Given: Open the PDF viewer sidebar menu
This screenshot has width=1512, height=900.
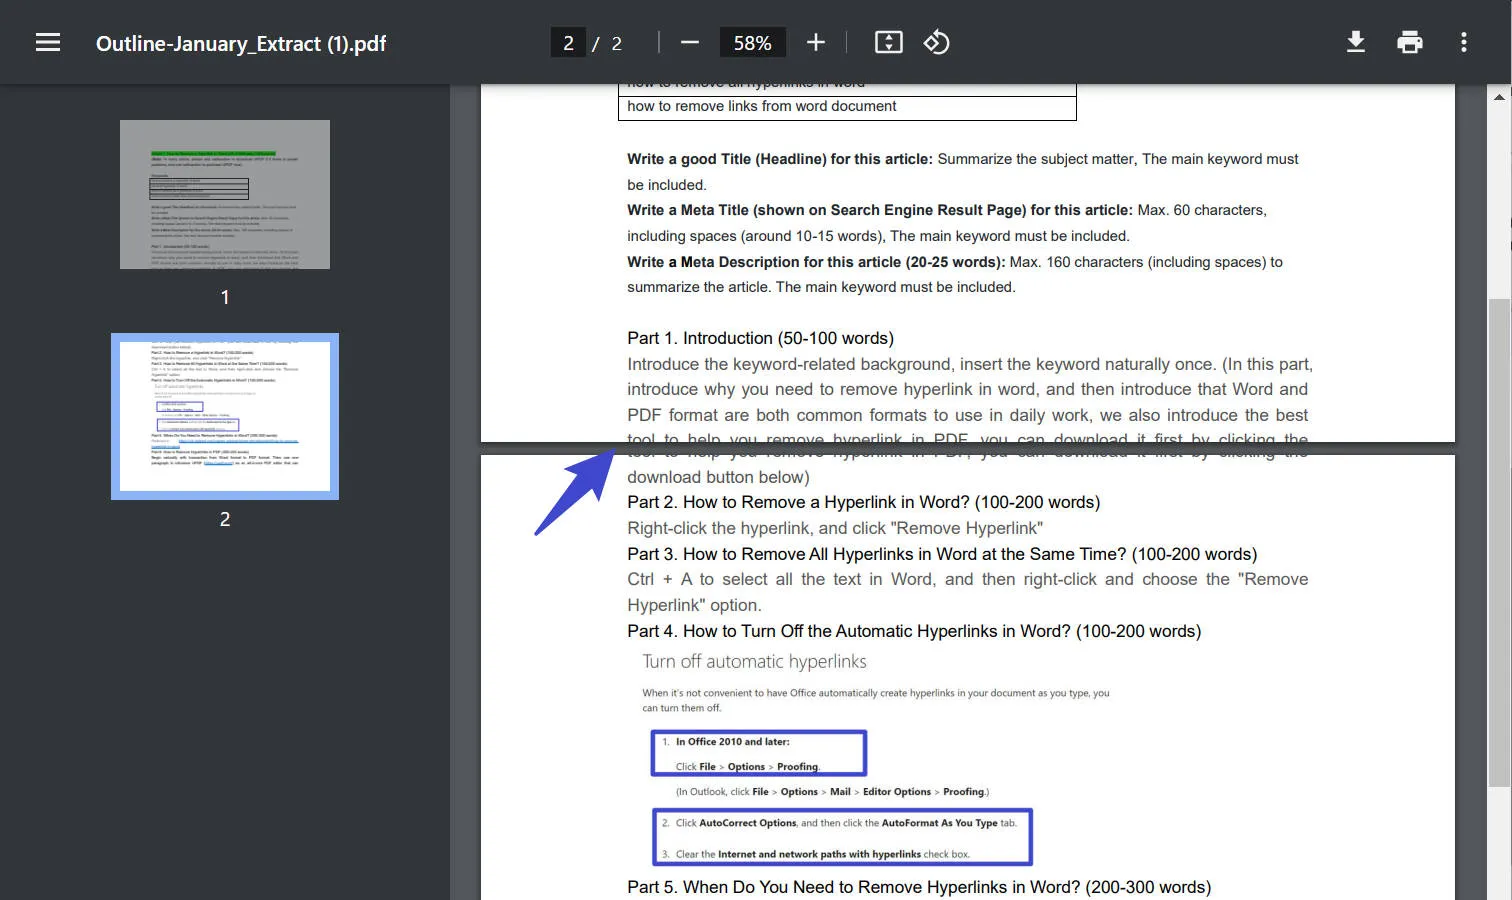Looking at the screenshot, I should coord(47,42).
